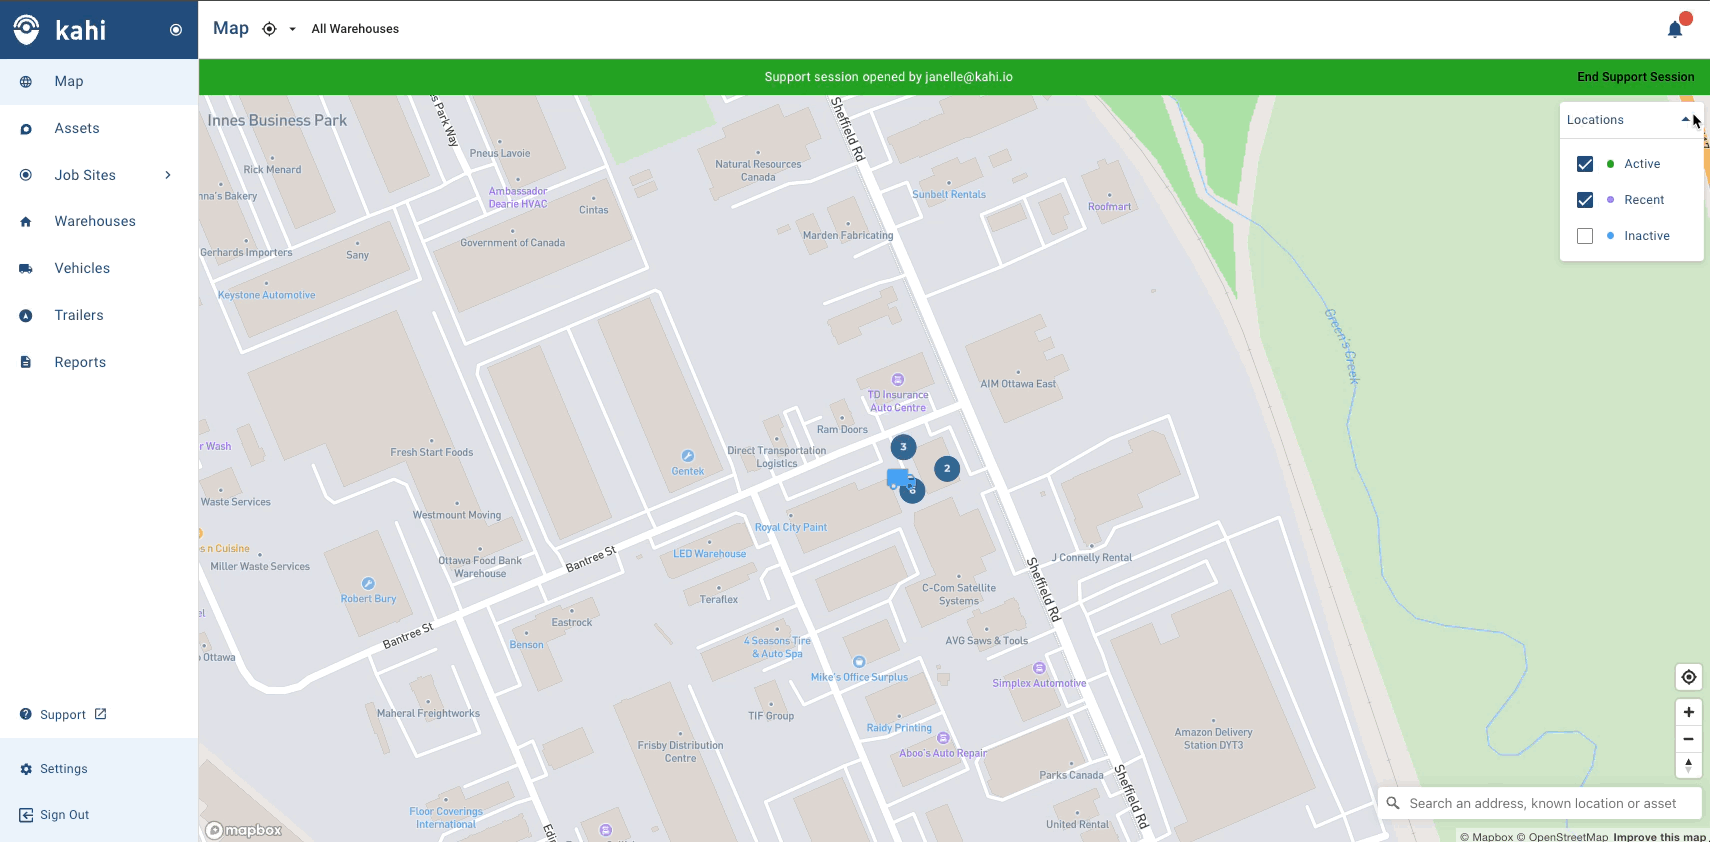
Task: Check the Inactive locations checkbox
Action: [1585, 236]
